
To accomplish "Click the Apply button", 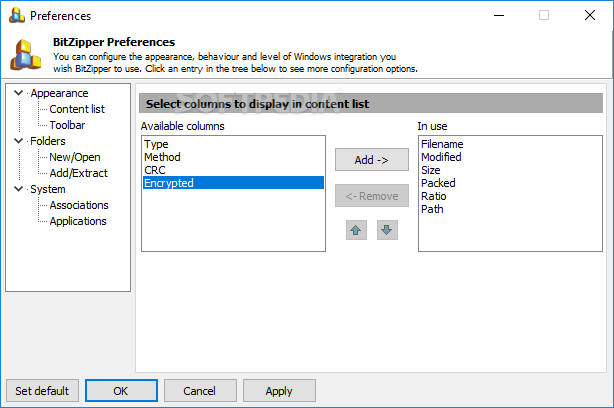I will tap(279, 390).
